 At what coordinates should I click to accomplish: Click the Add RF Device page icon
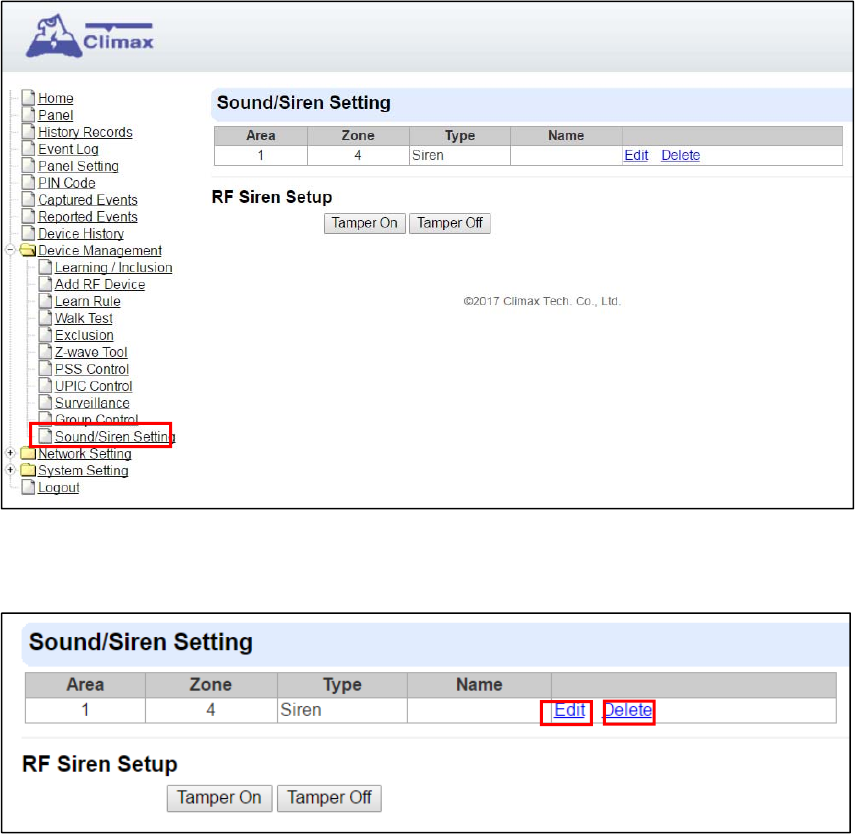[46, 284]
